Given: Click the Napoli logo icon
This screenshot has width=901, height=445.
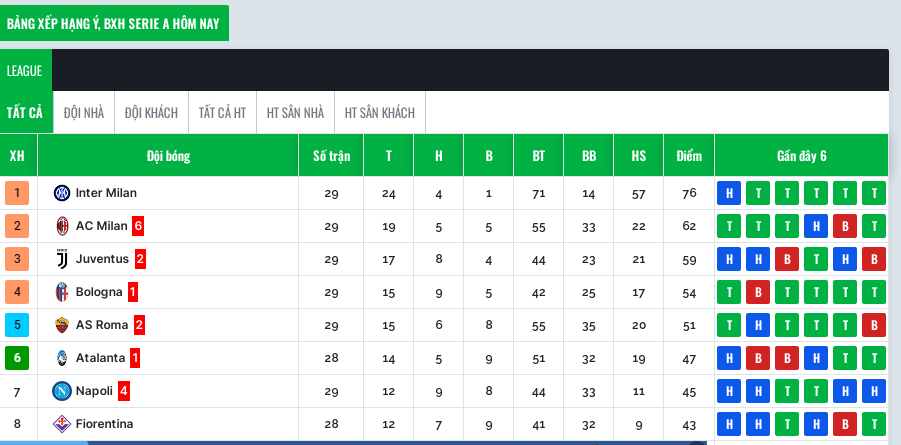Looking at the screenshot, I should pos(61,391).
